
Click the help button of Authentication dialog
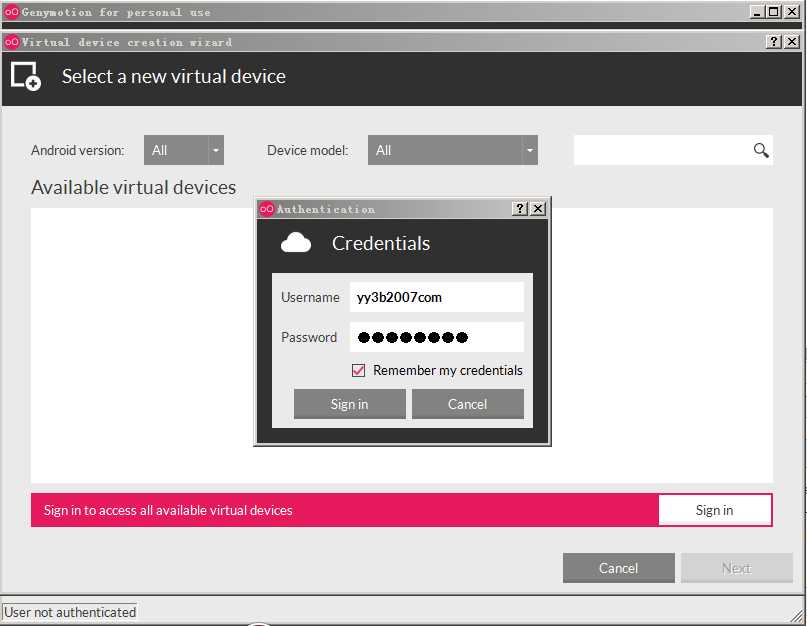pos(520,208)
